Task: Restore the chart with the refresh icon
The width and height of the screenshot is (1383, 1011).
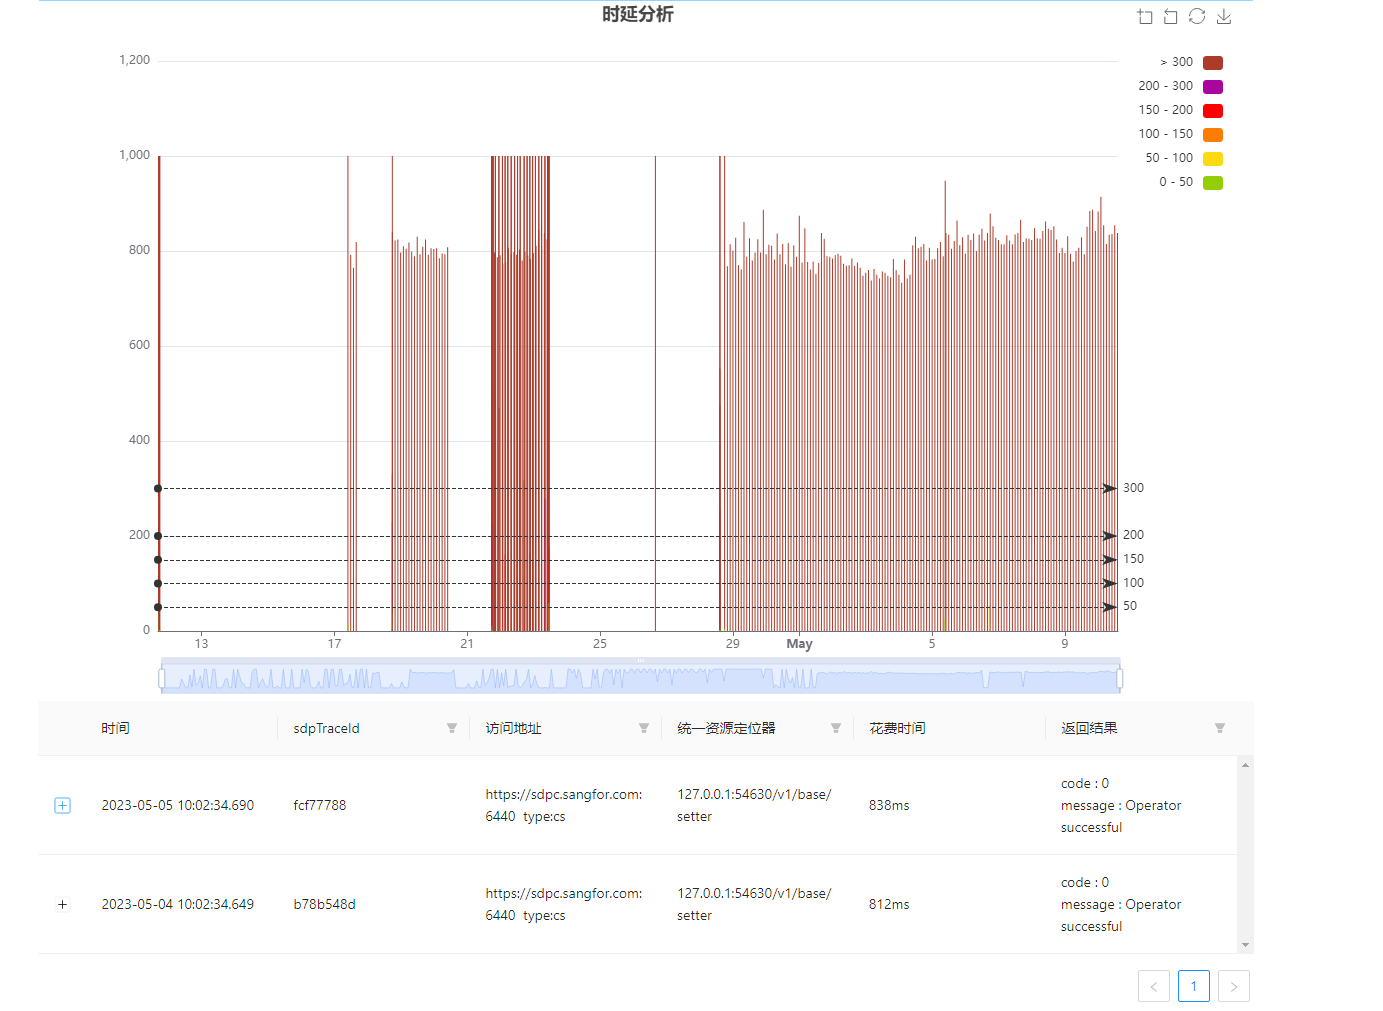Action: [1197, 17]
